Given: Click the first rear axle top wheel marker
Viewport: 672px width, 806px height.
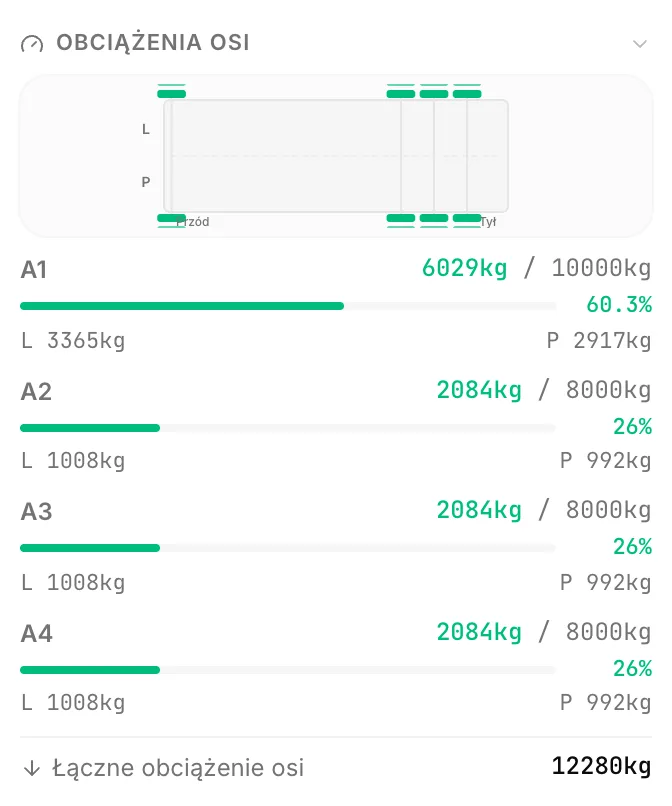Looking at the screenshot, I should point(401,94).
